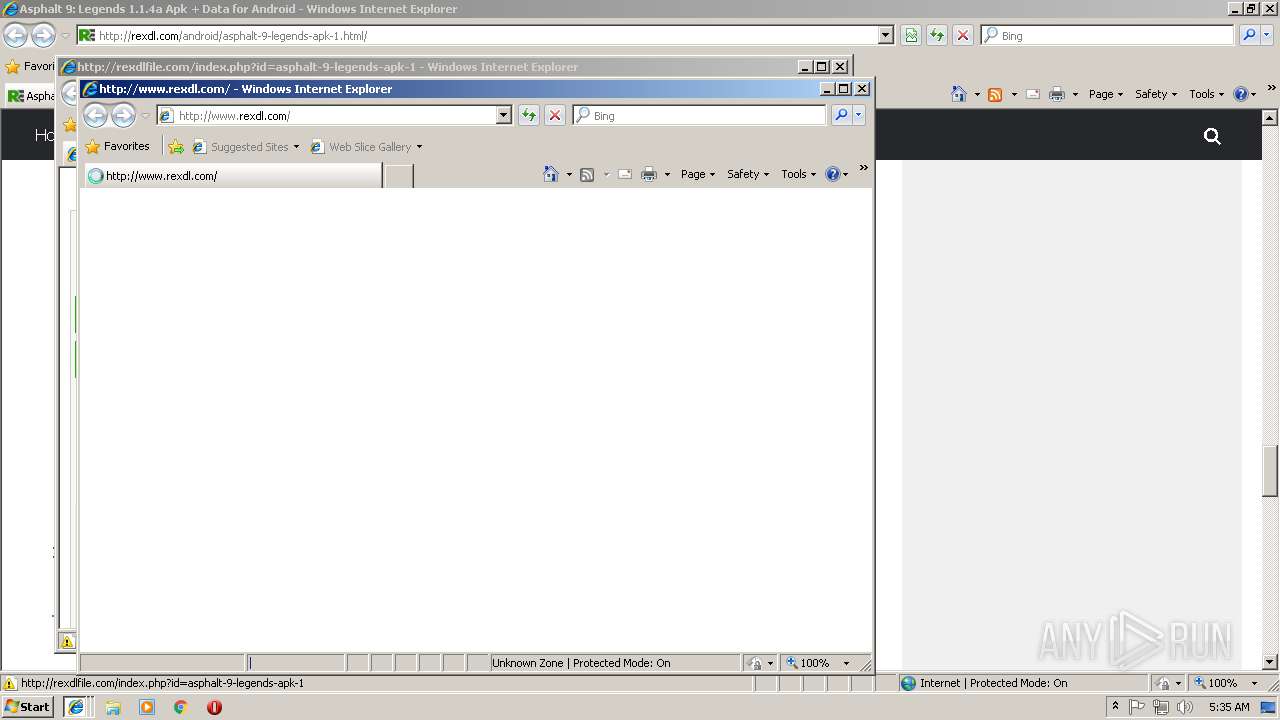Print from the main window toolbar

[x=1057, y=94]
